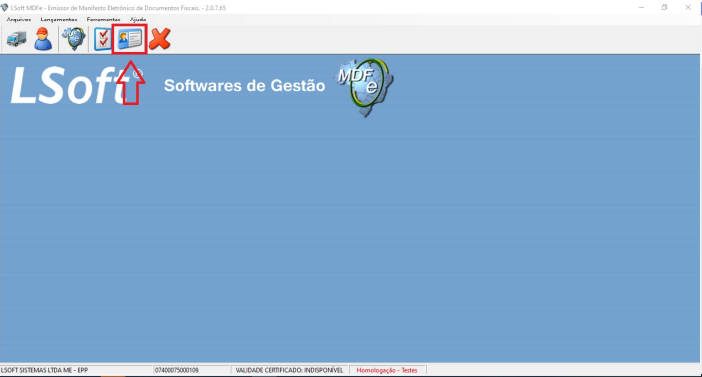Open the Lançamentos menu
Screen dimensions: 702x377
point(59,19)
